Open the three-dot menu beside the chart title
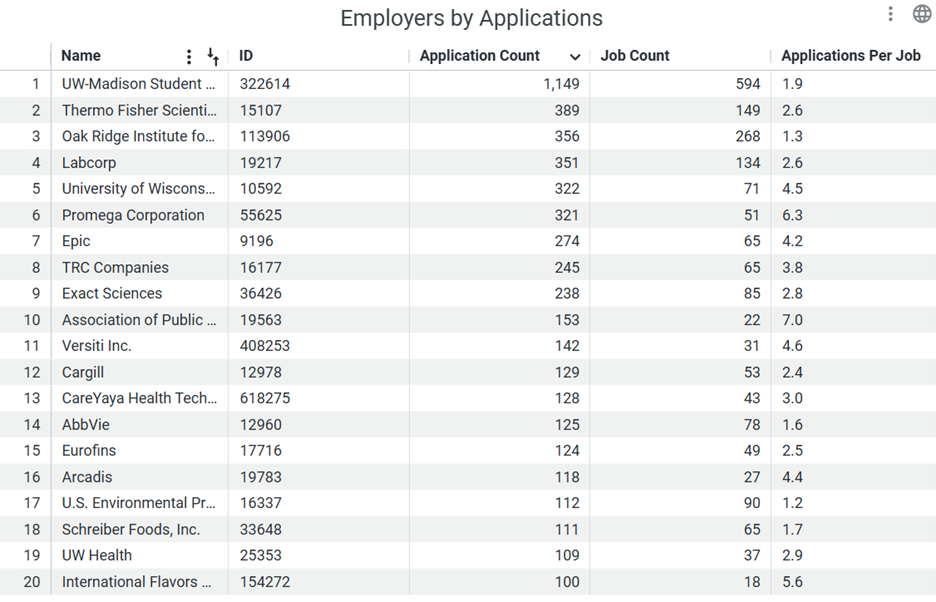Screen dimensions: 936x602 890,14
